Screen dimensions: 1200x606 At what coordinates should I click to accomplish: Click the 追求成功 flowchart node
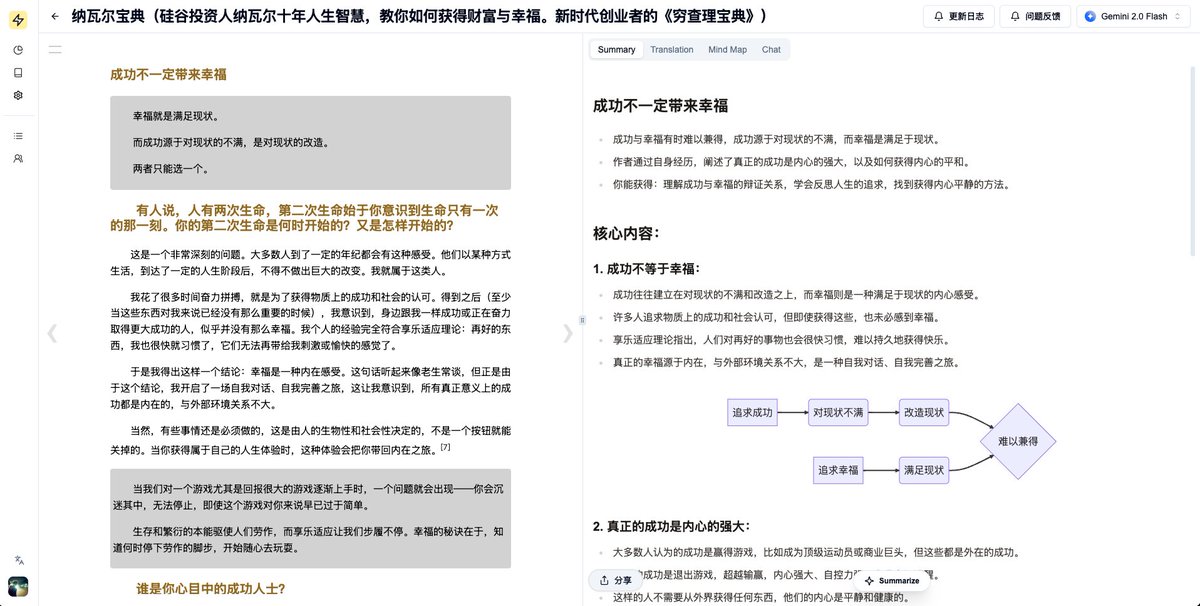click(x=752, y=412)
